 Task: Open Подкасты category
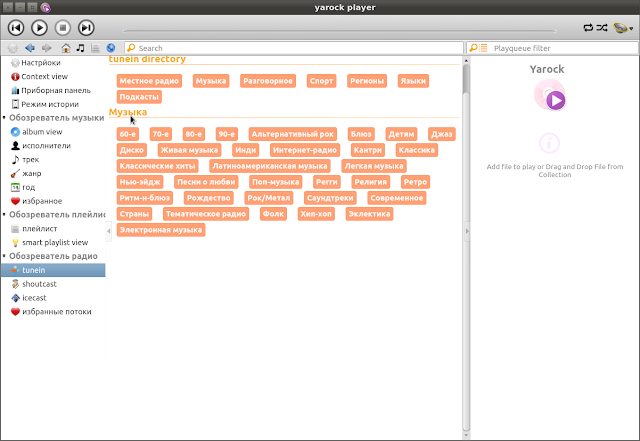click(139, 97)
